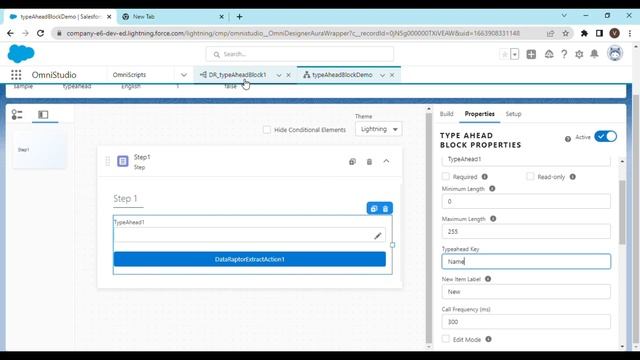Open the Theme Lightning dropdown
Screen dimensions: 640x360
point(378,129)
